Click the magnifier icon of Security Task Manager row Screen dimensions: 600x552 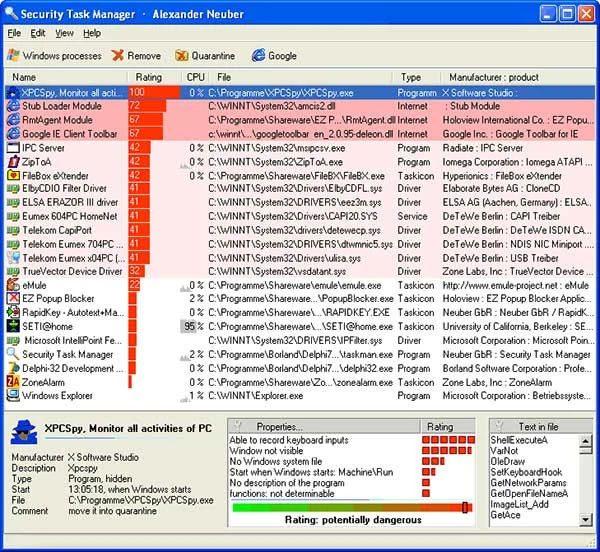click(13, 354)
